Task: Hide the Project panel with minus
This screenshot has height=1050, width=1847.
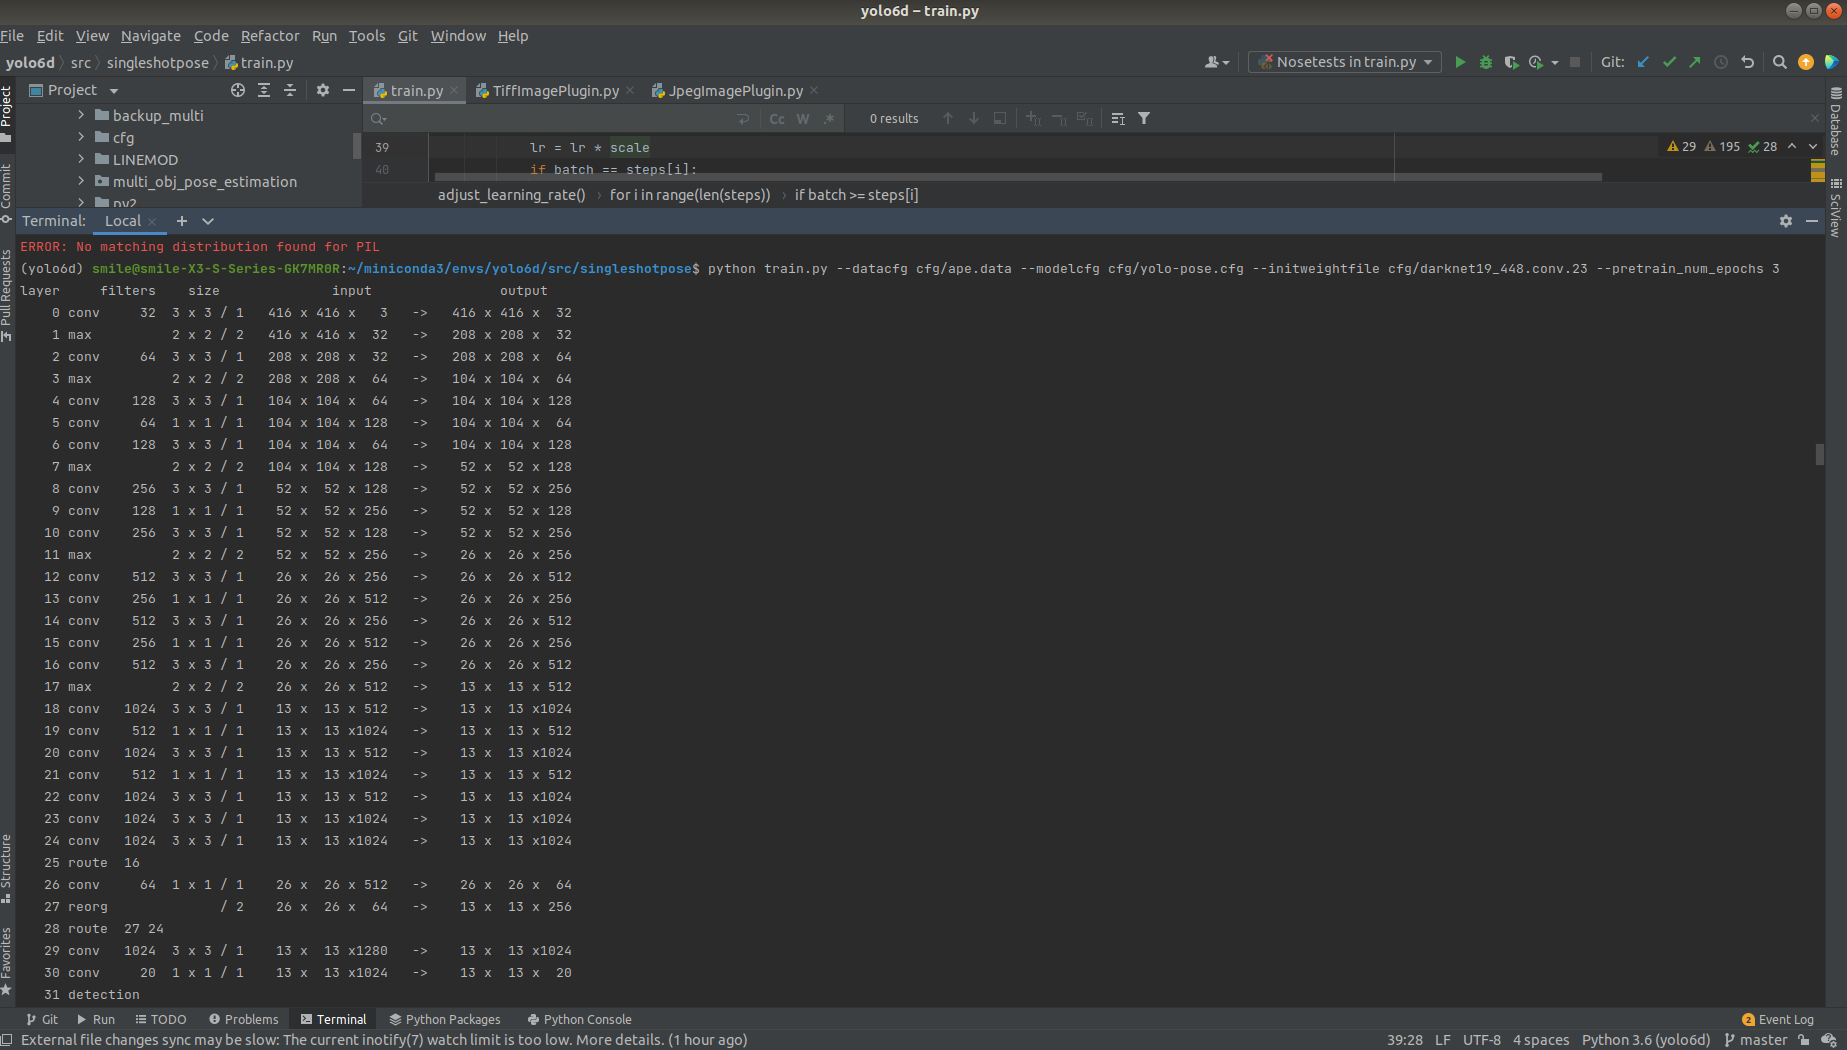Action: click(x=349, y=90)
